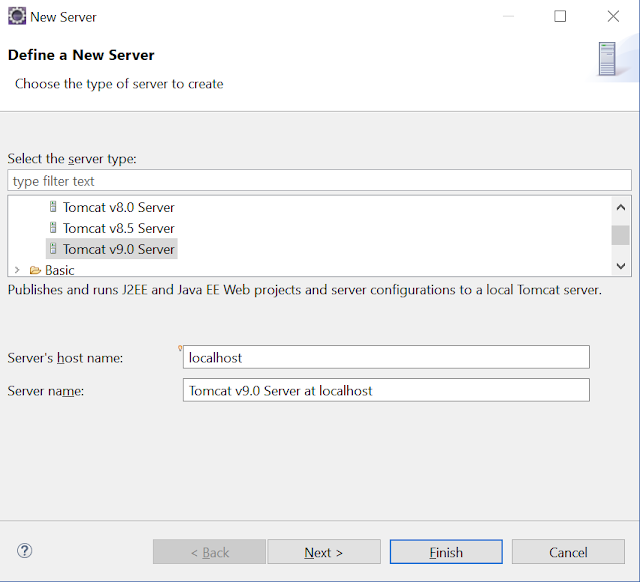This screenshot has width=640, height=582.
Task: Click the server list scroll down arrow
Action: [621, 266]
